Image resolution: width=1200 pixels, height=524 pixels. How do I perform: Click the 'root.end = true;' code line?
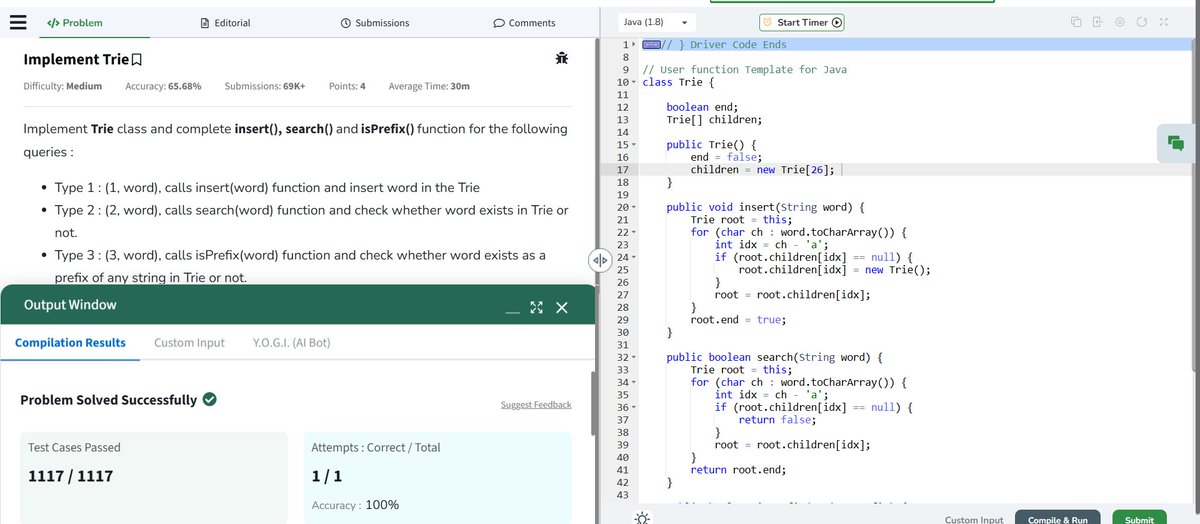point(738,320)
